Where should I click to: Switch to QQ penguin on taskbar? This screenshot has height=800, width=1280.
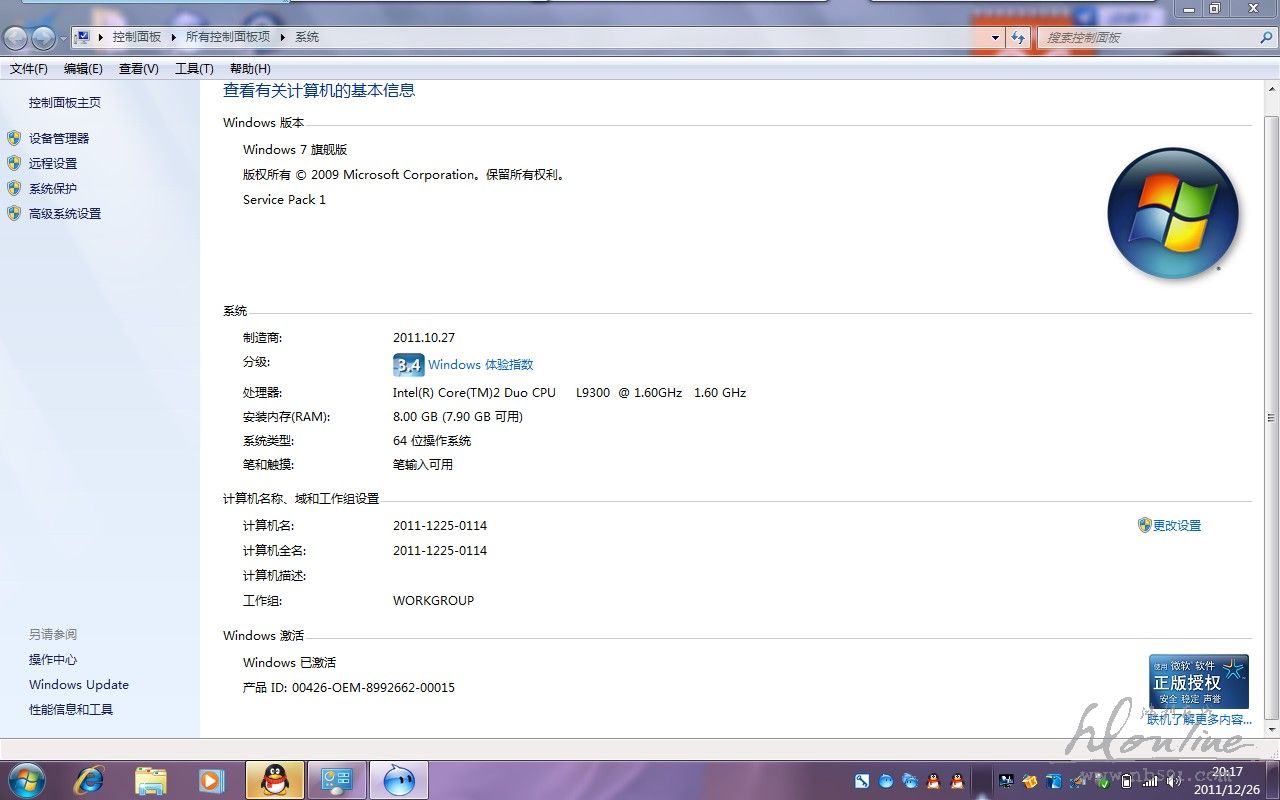point(274,780)
